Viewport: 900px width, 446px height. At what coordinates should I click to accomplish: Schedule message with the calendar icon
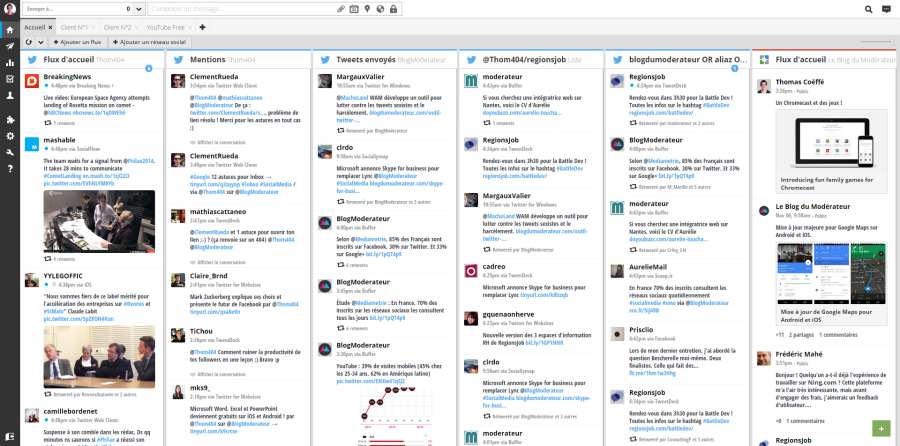point(354,9)
